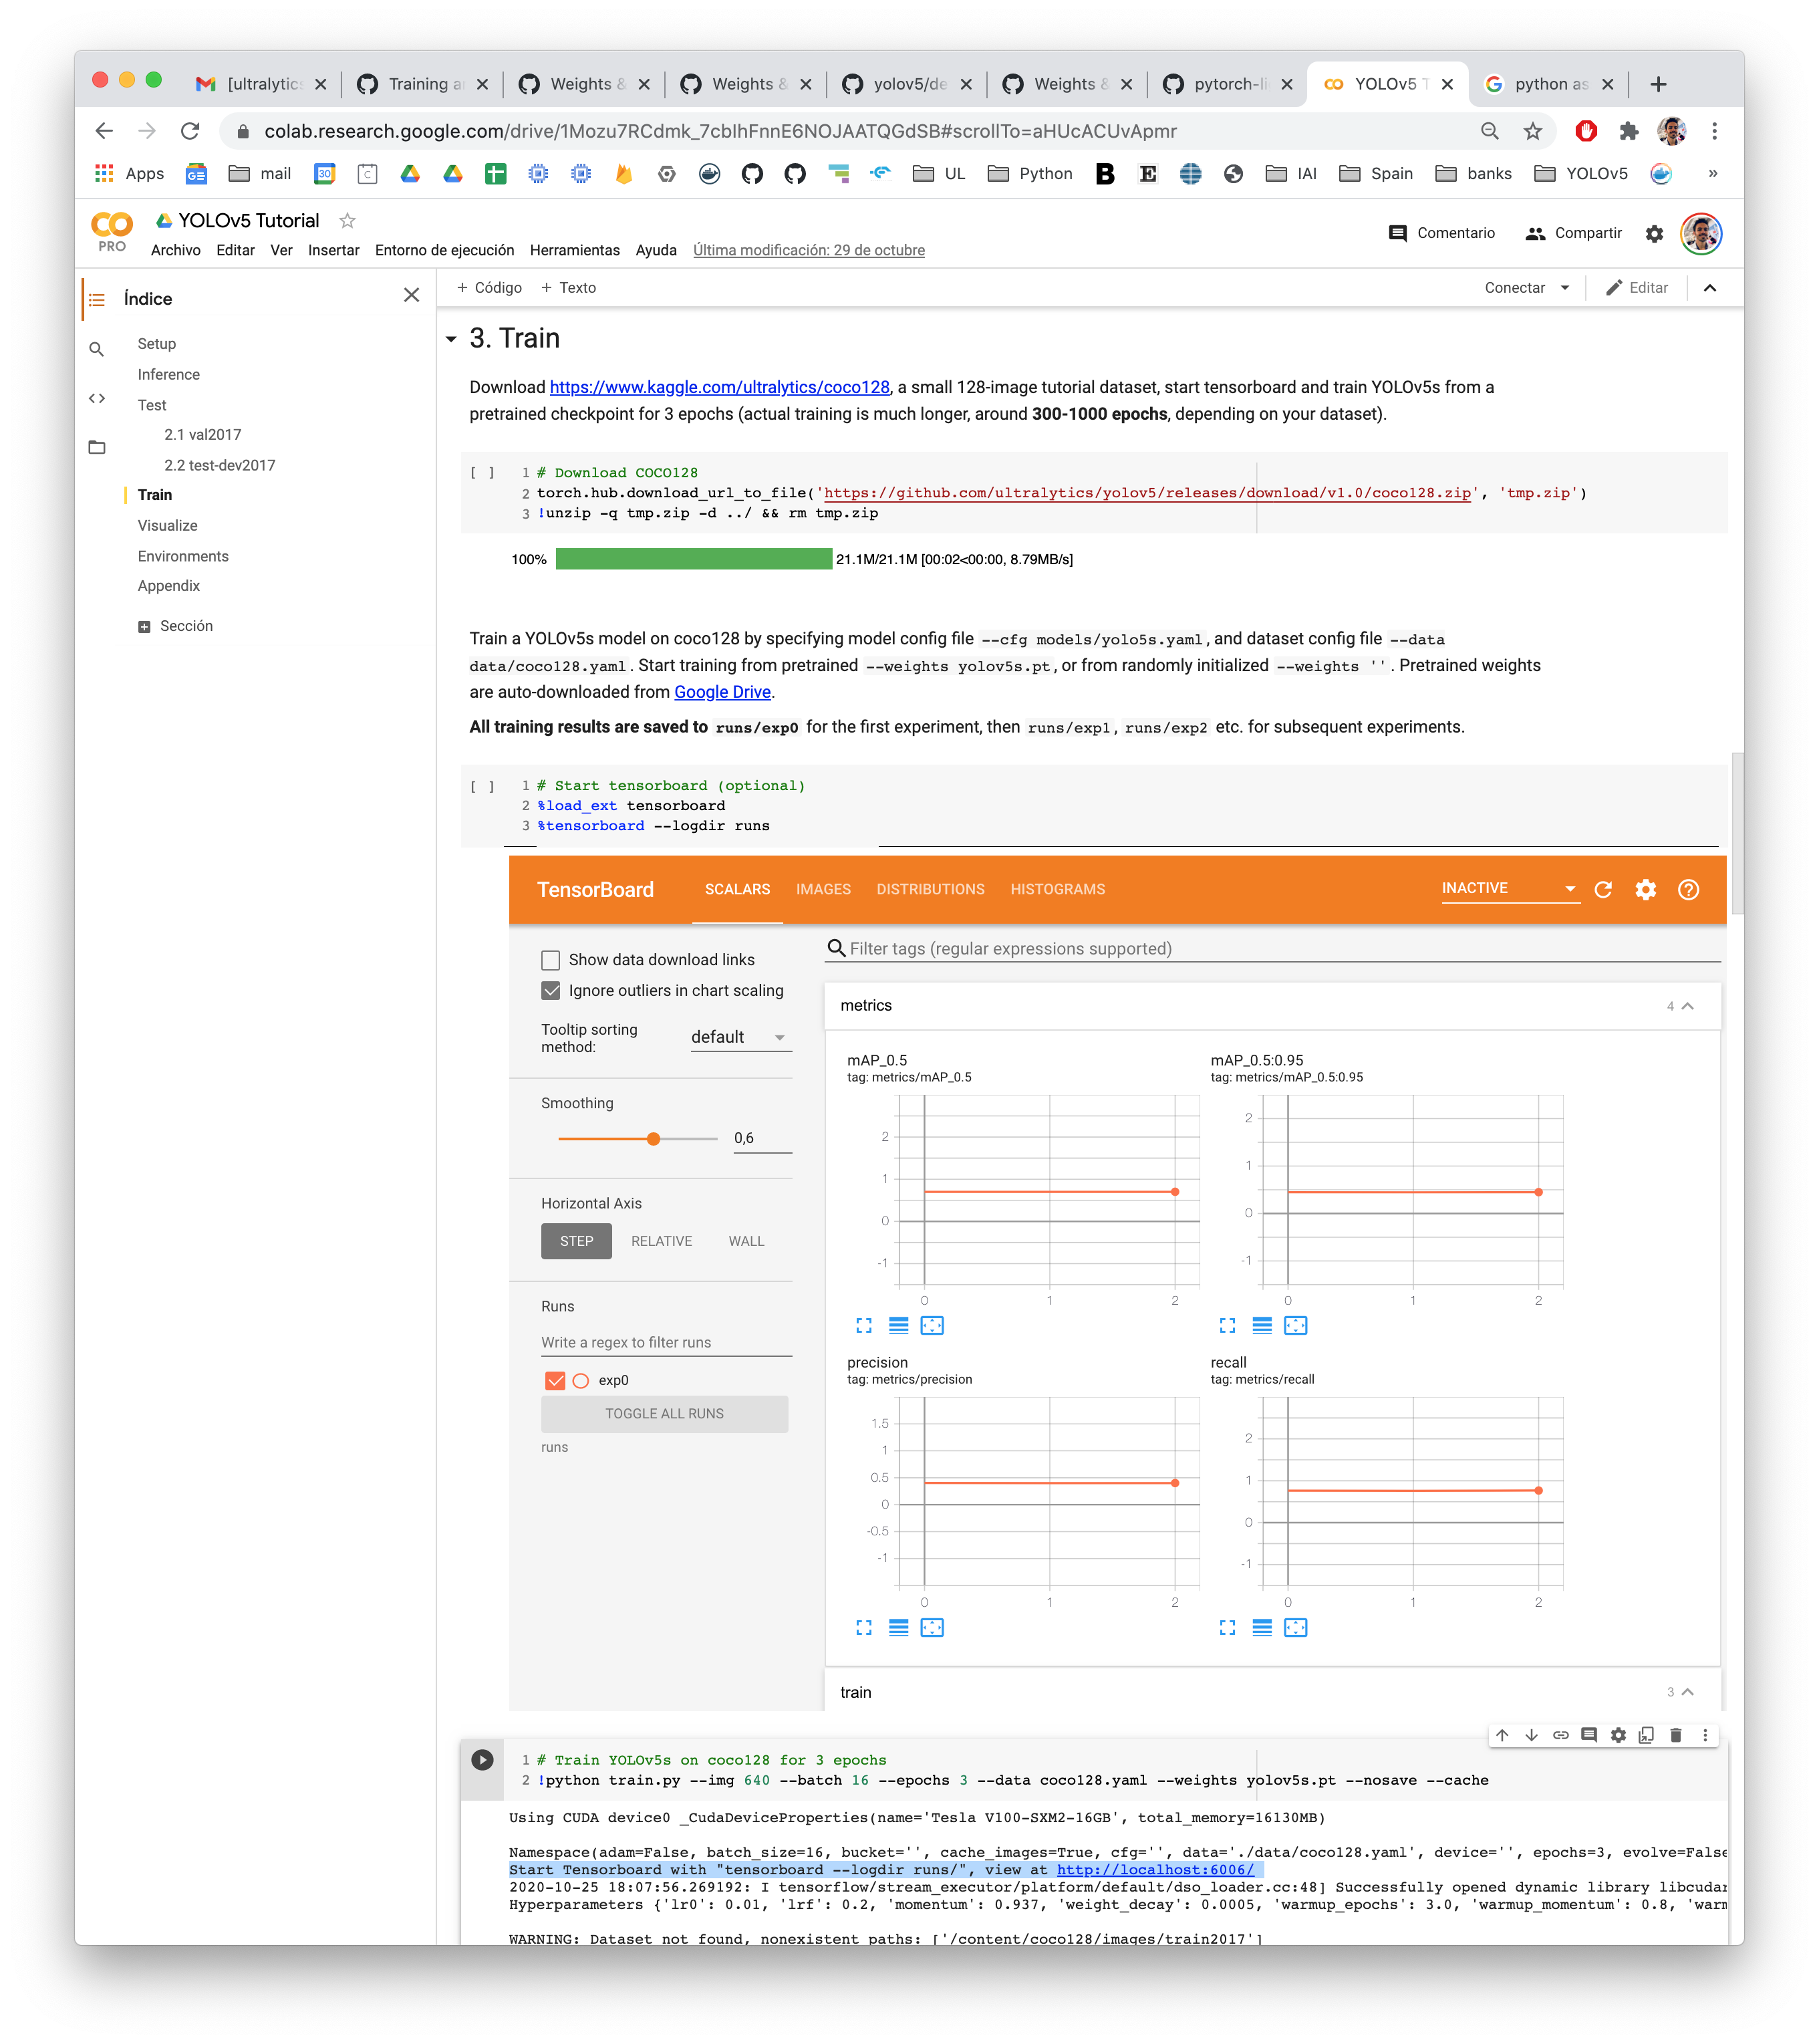
Task: Reload TensorBoard data with refresh icon
Action: point(1603,890)
